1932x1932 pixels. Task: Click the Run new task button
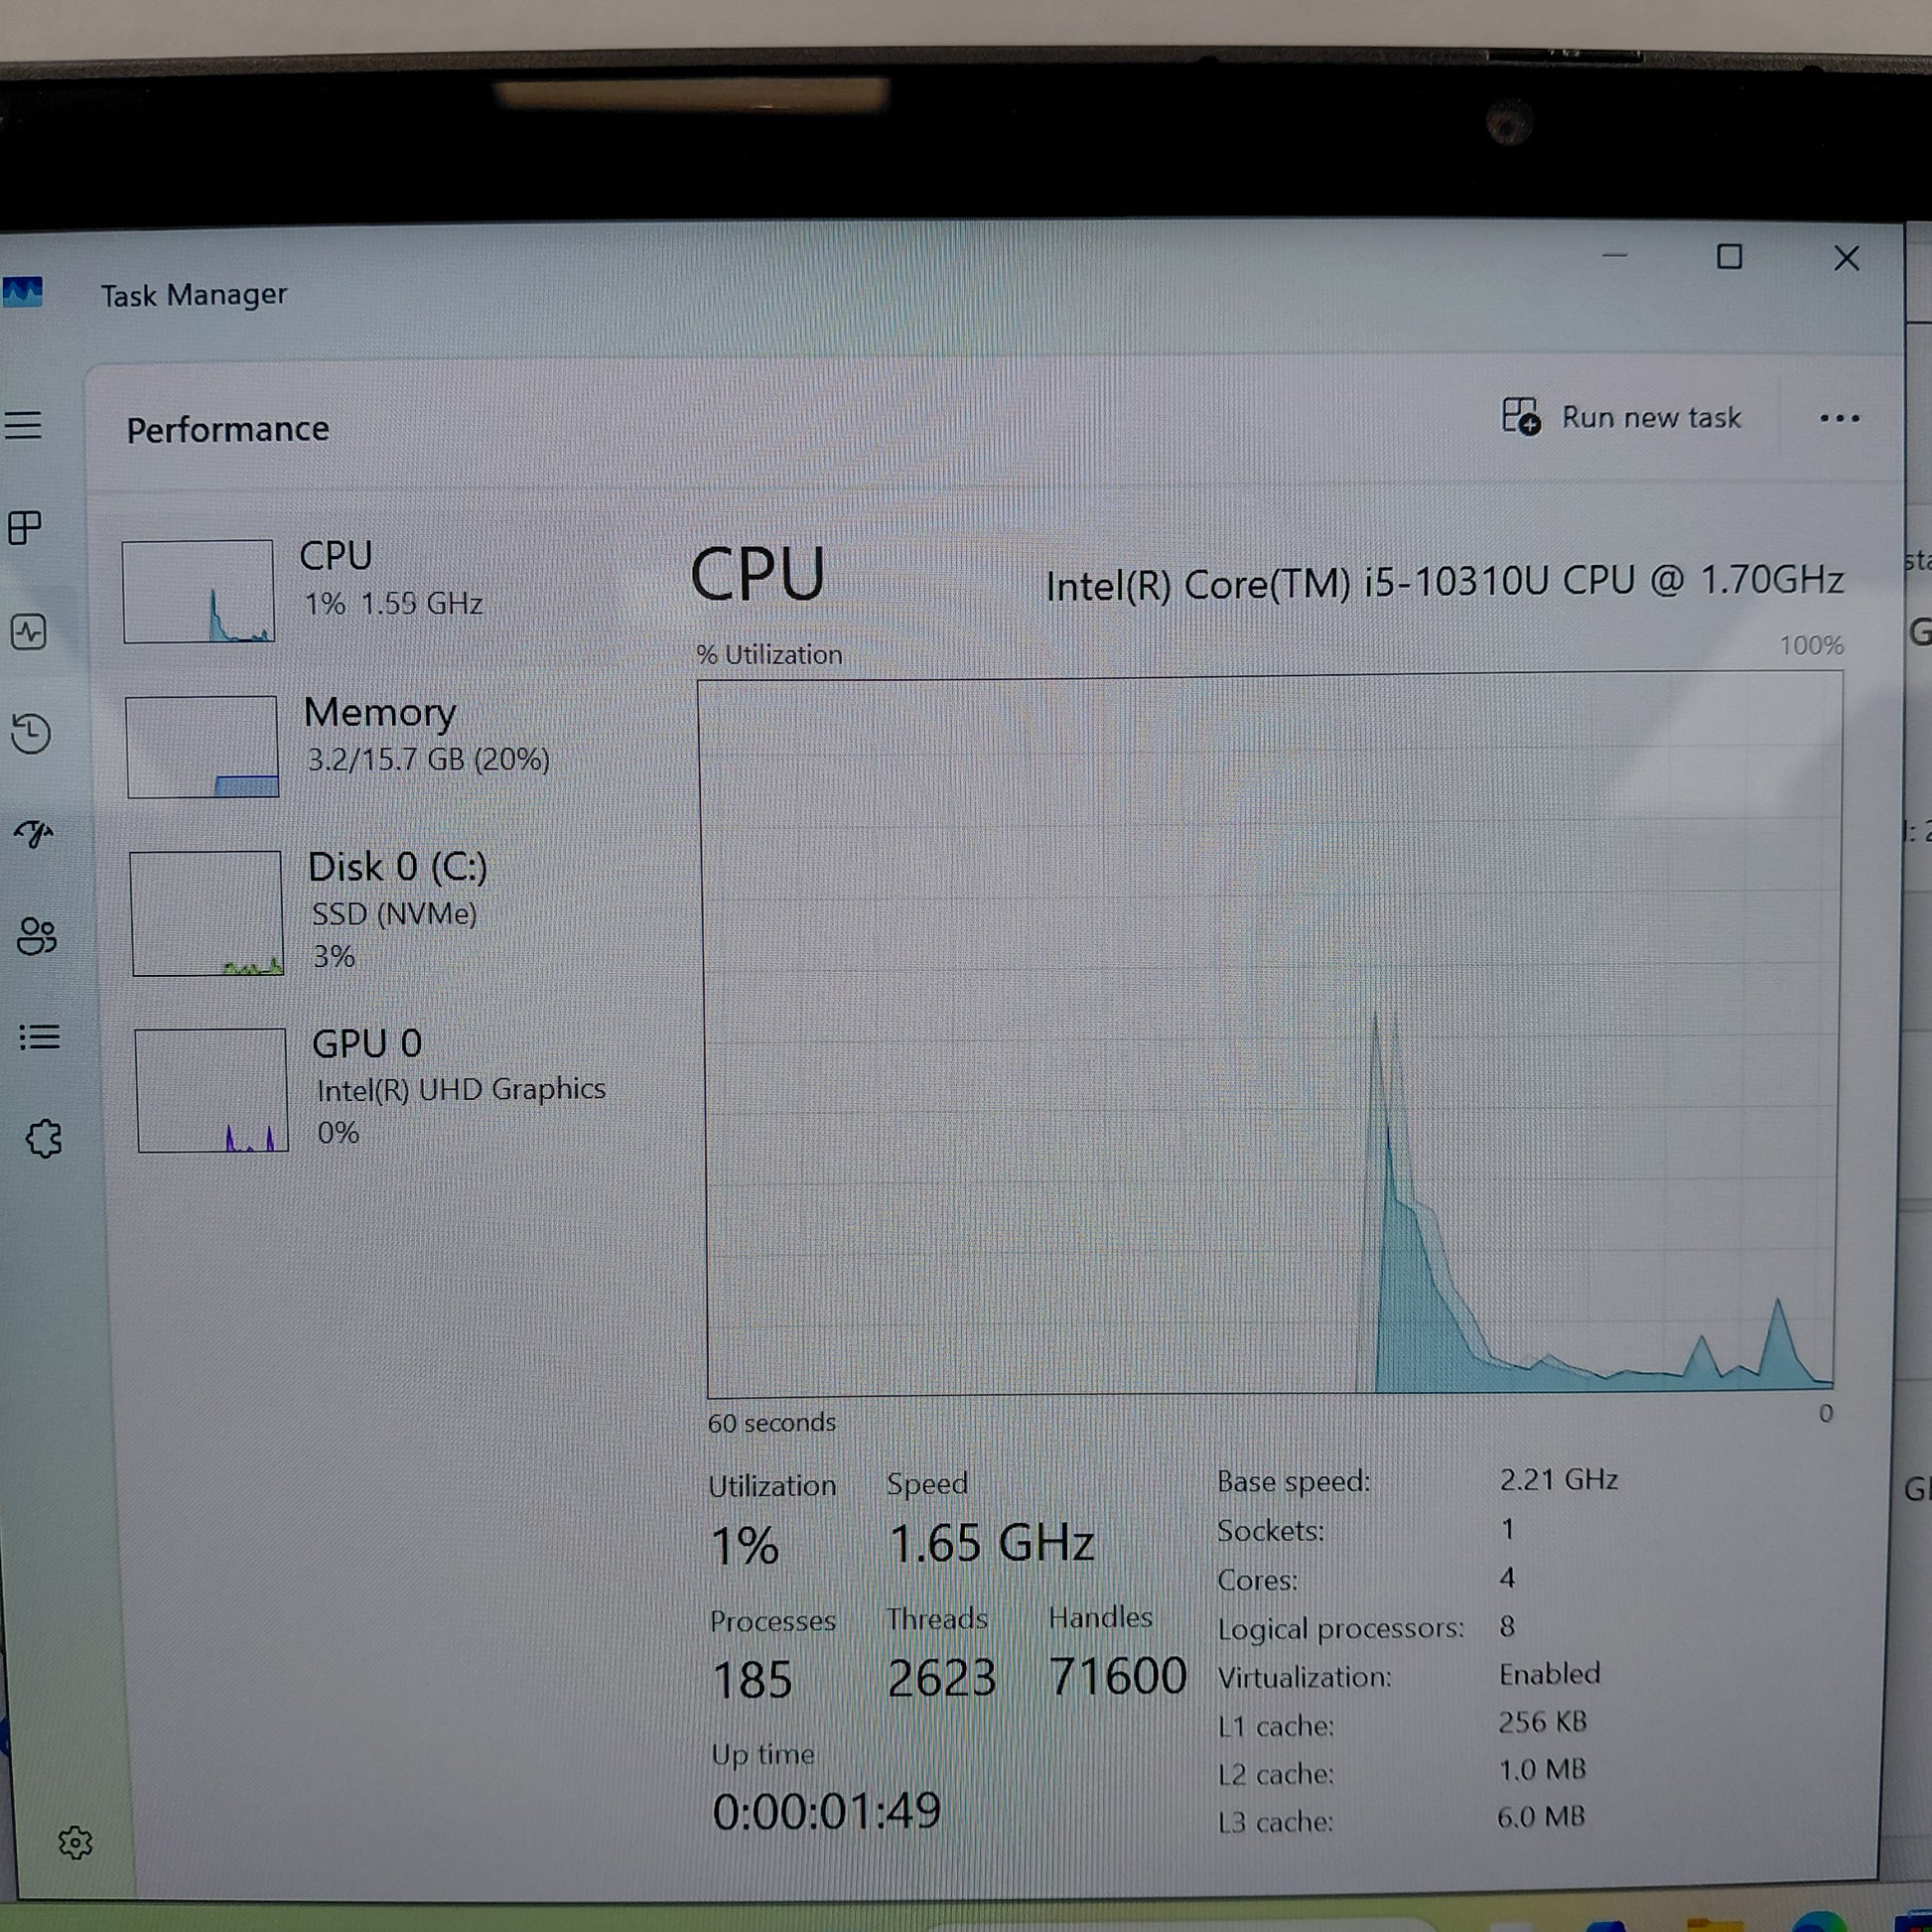click(x=1622, y=417)
